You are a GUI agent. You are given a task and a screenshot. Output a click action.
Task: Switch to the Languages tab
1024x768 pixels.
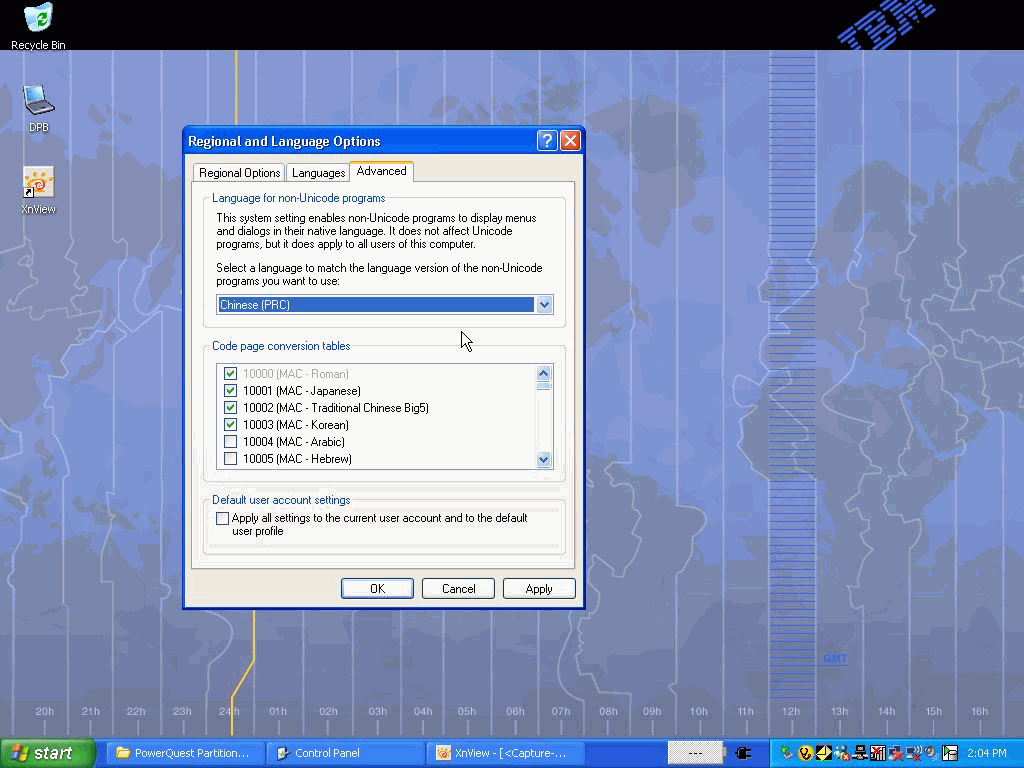tap(318, 173)
